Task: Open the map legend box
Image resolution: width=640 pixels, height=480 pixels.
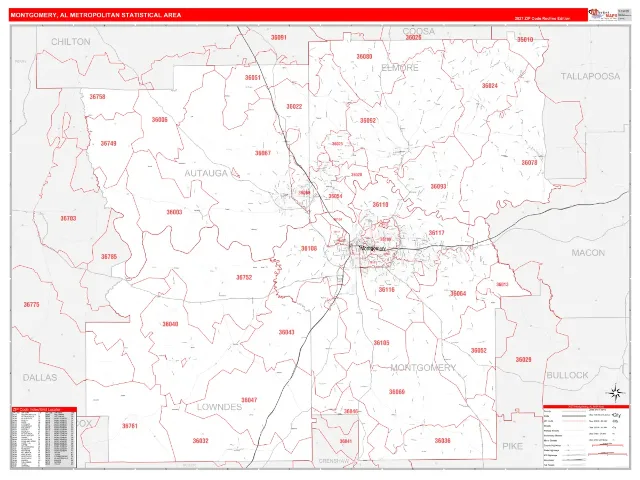Action: click(586, 436)
